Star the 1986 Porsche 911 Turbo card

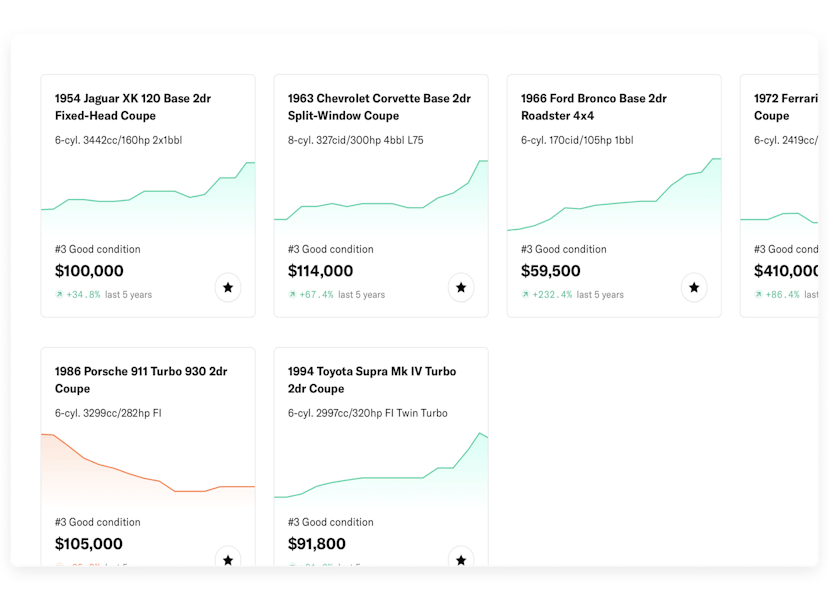click(228, 557)
